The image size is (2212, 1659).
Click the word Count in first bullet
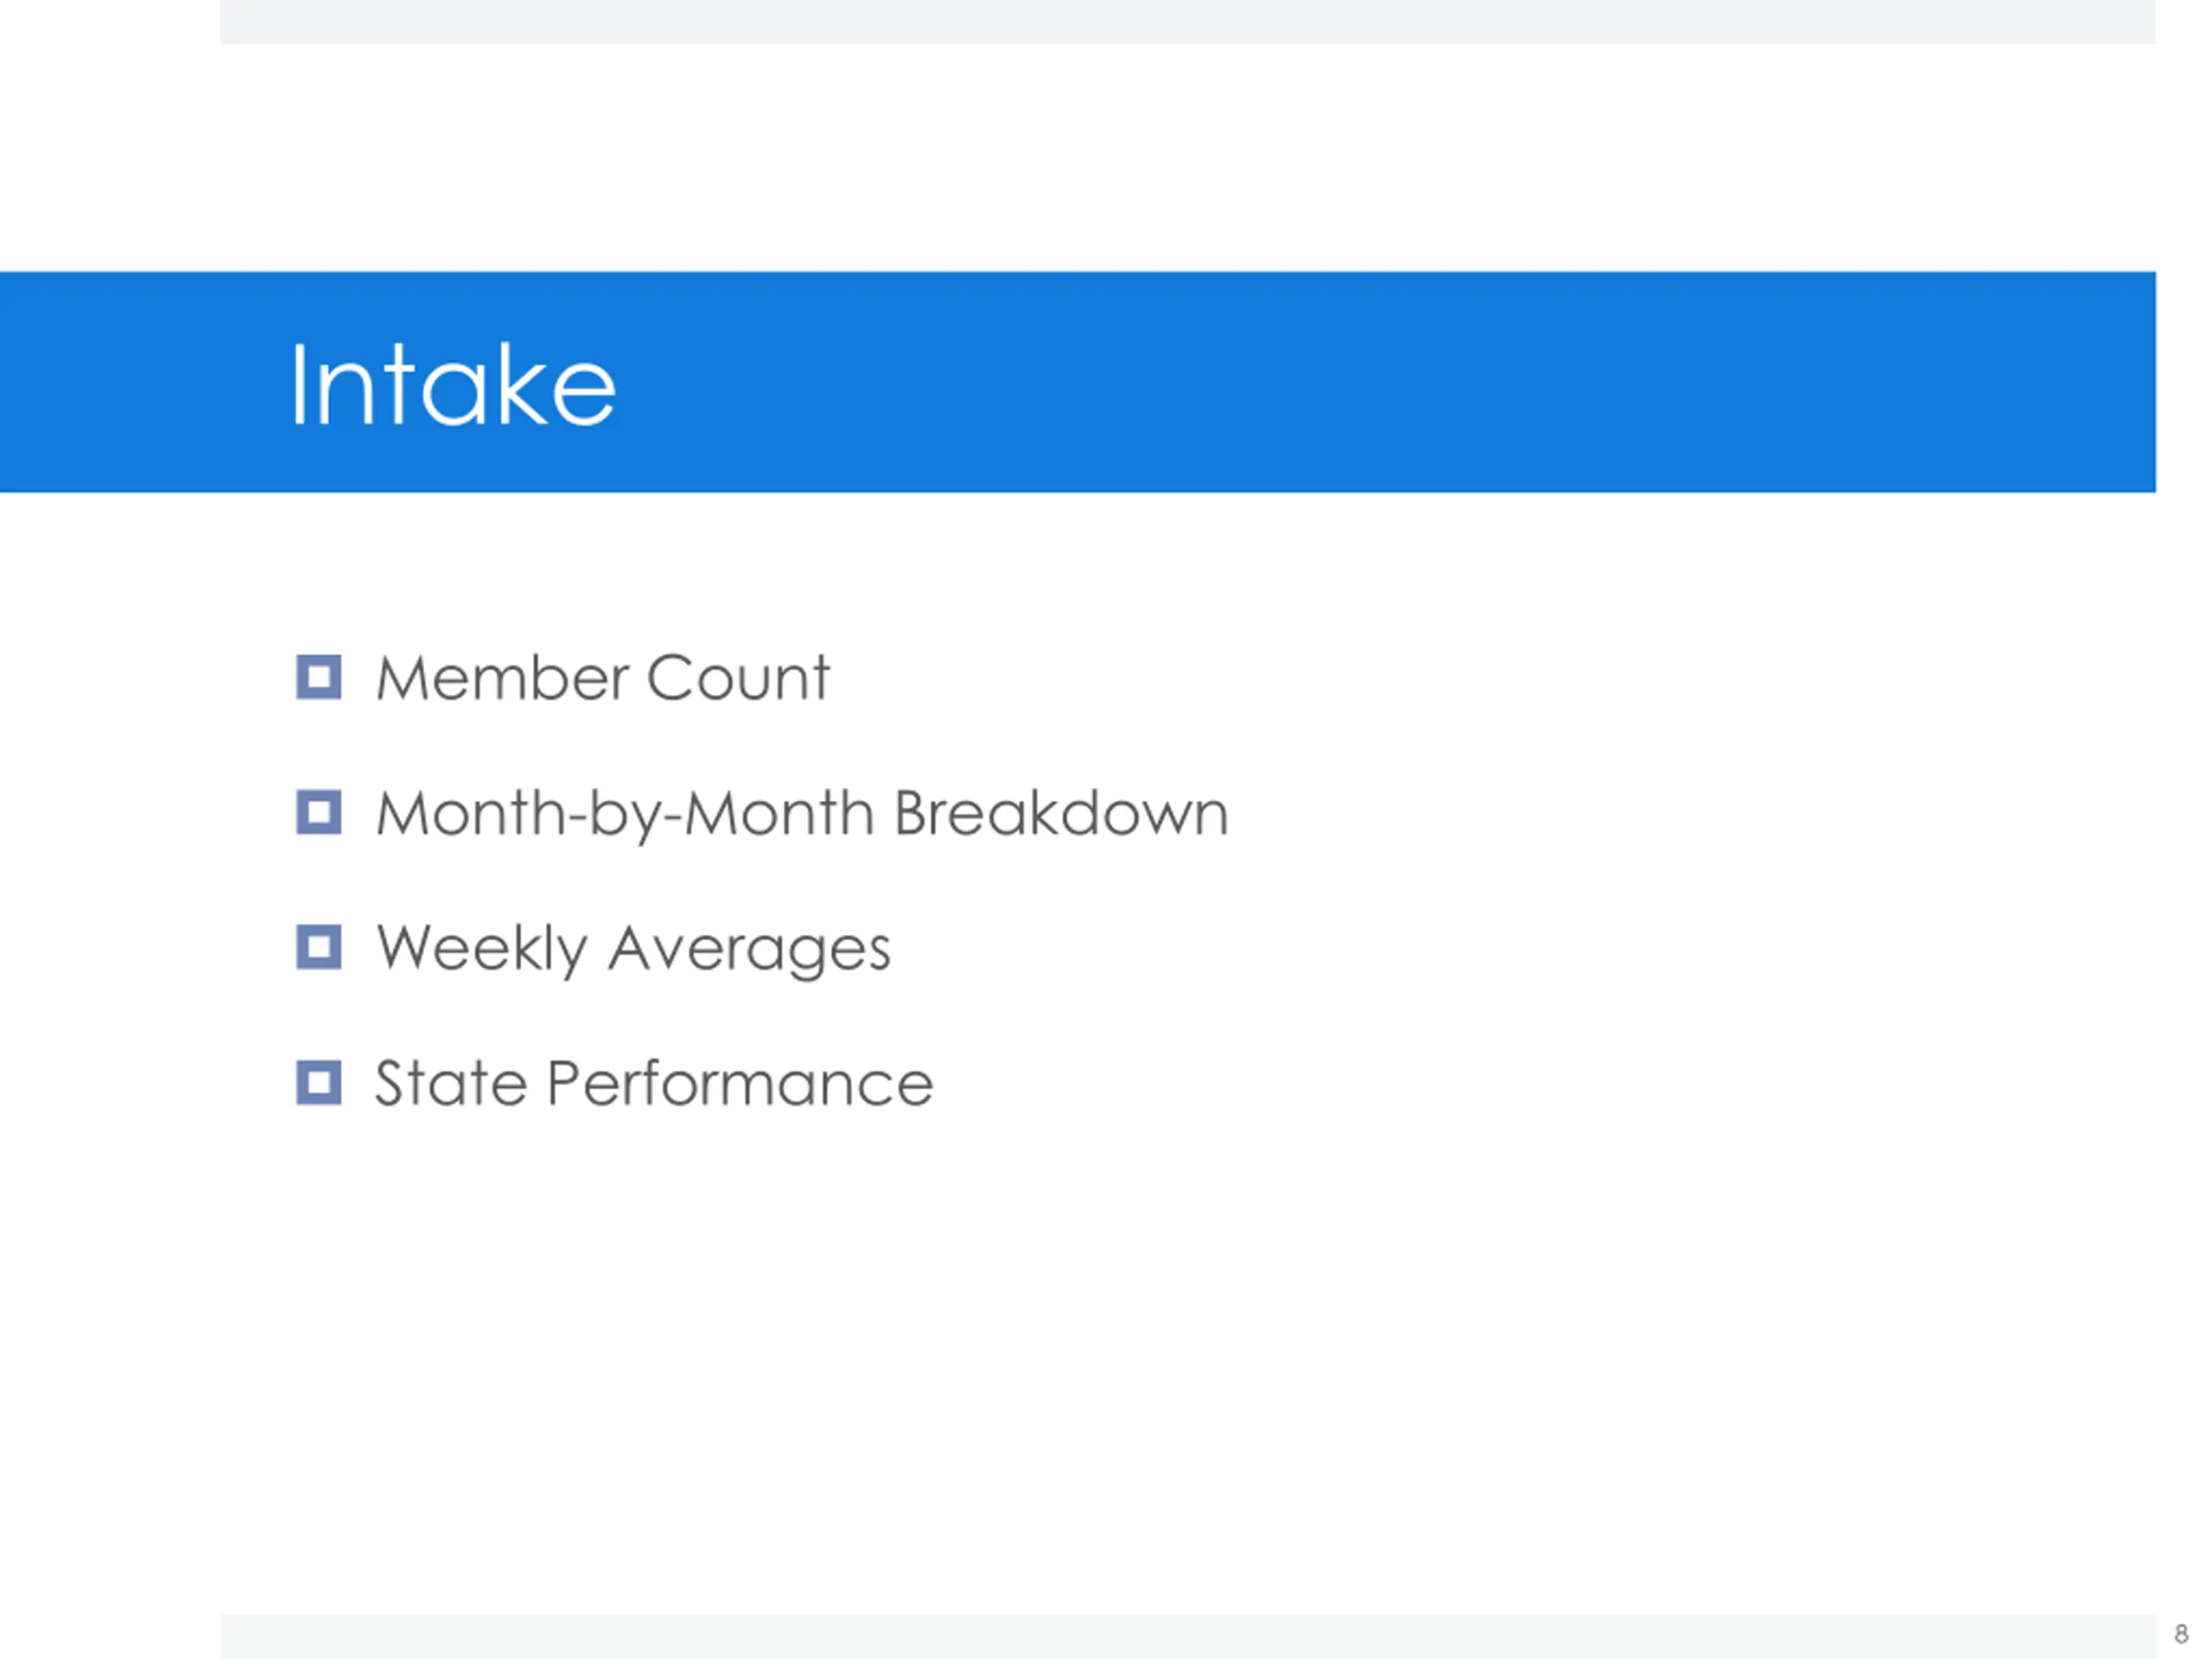pos(738,678)
